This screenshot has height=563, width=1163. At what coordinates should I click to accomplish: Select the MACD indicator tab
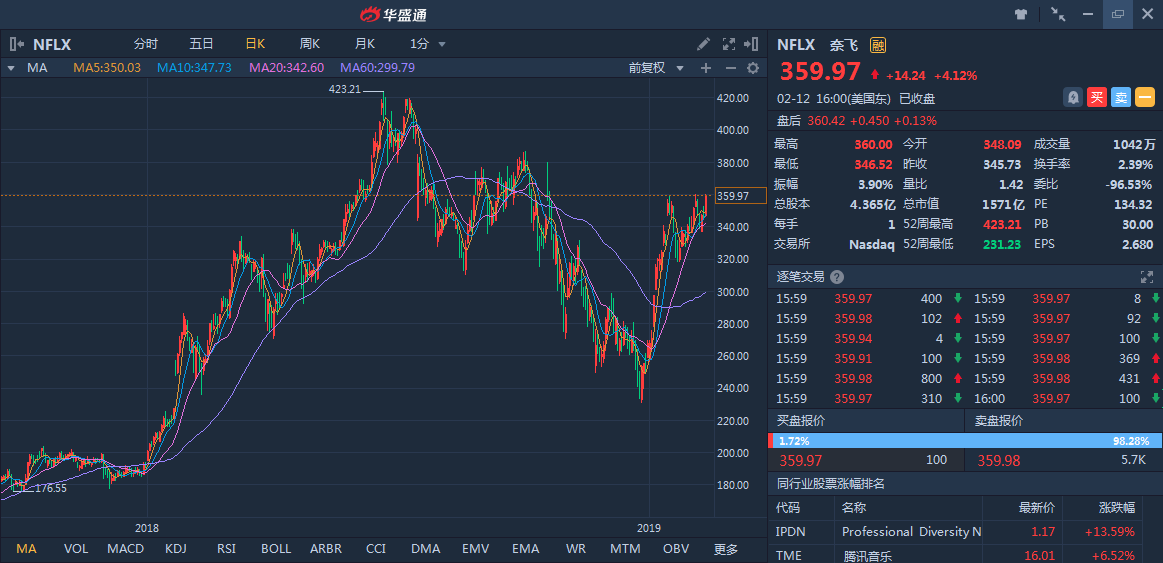pos(125,549)
